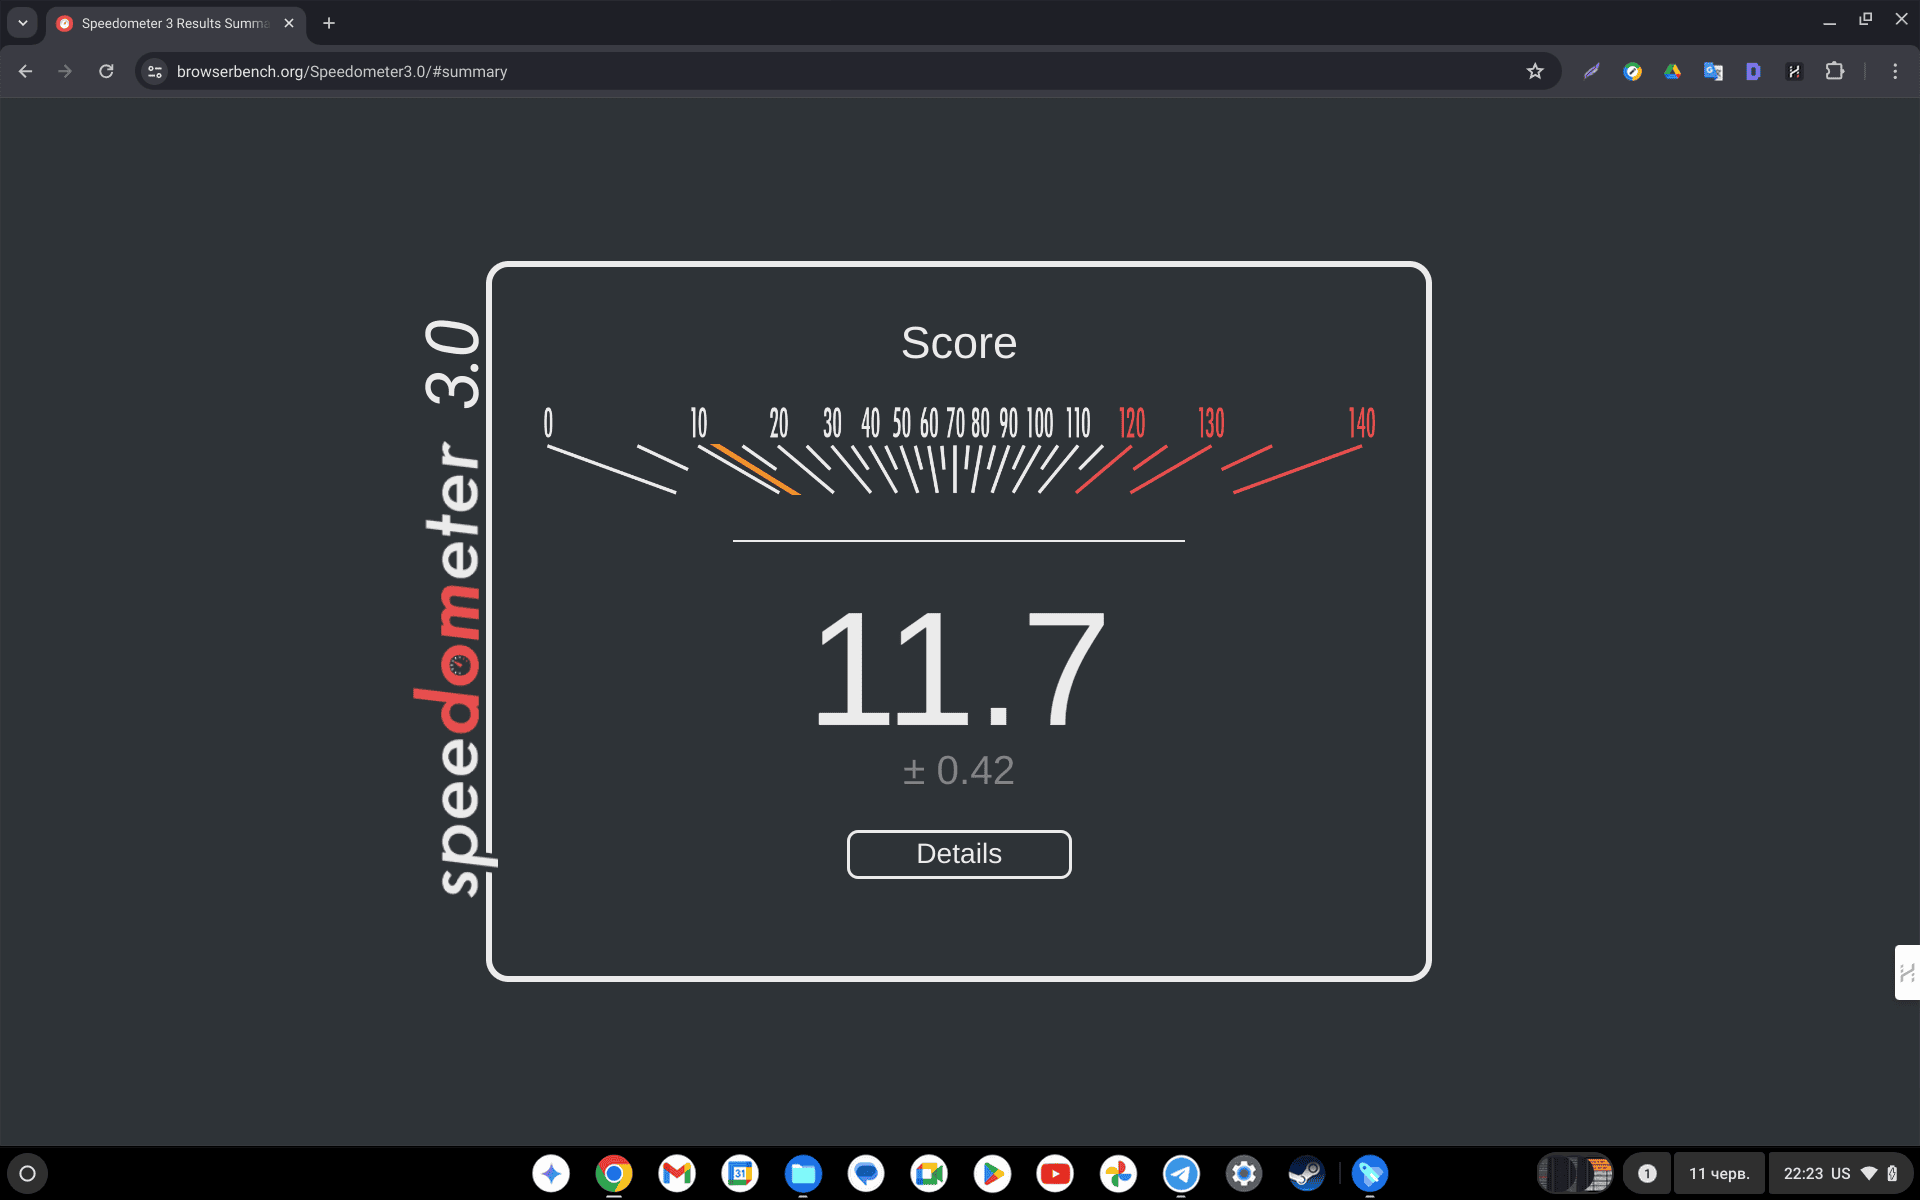
Task: Open the tab search dropdown arrow
Action: click(22, 23)
